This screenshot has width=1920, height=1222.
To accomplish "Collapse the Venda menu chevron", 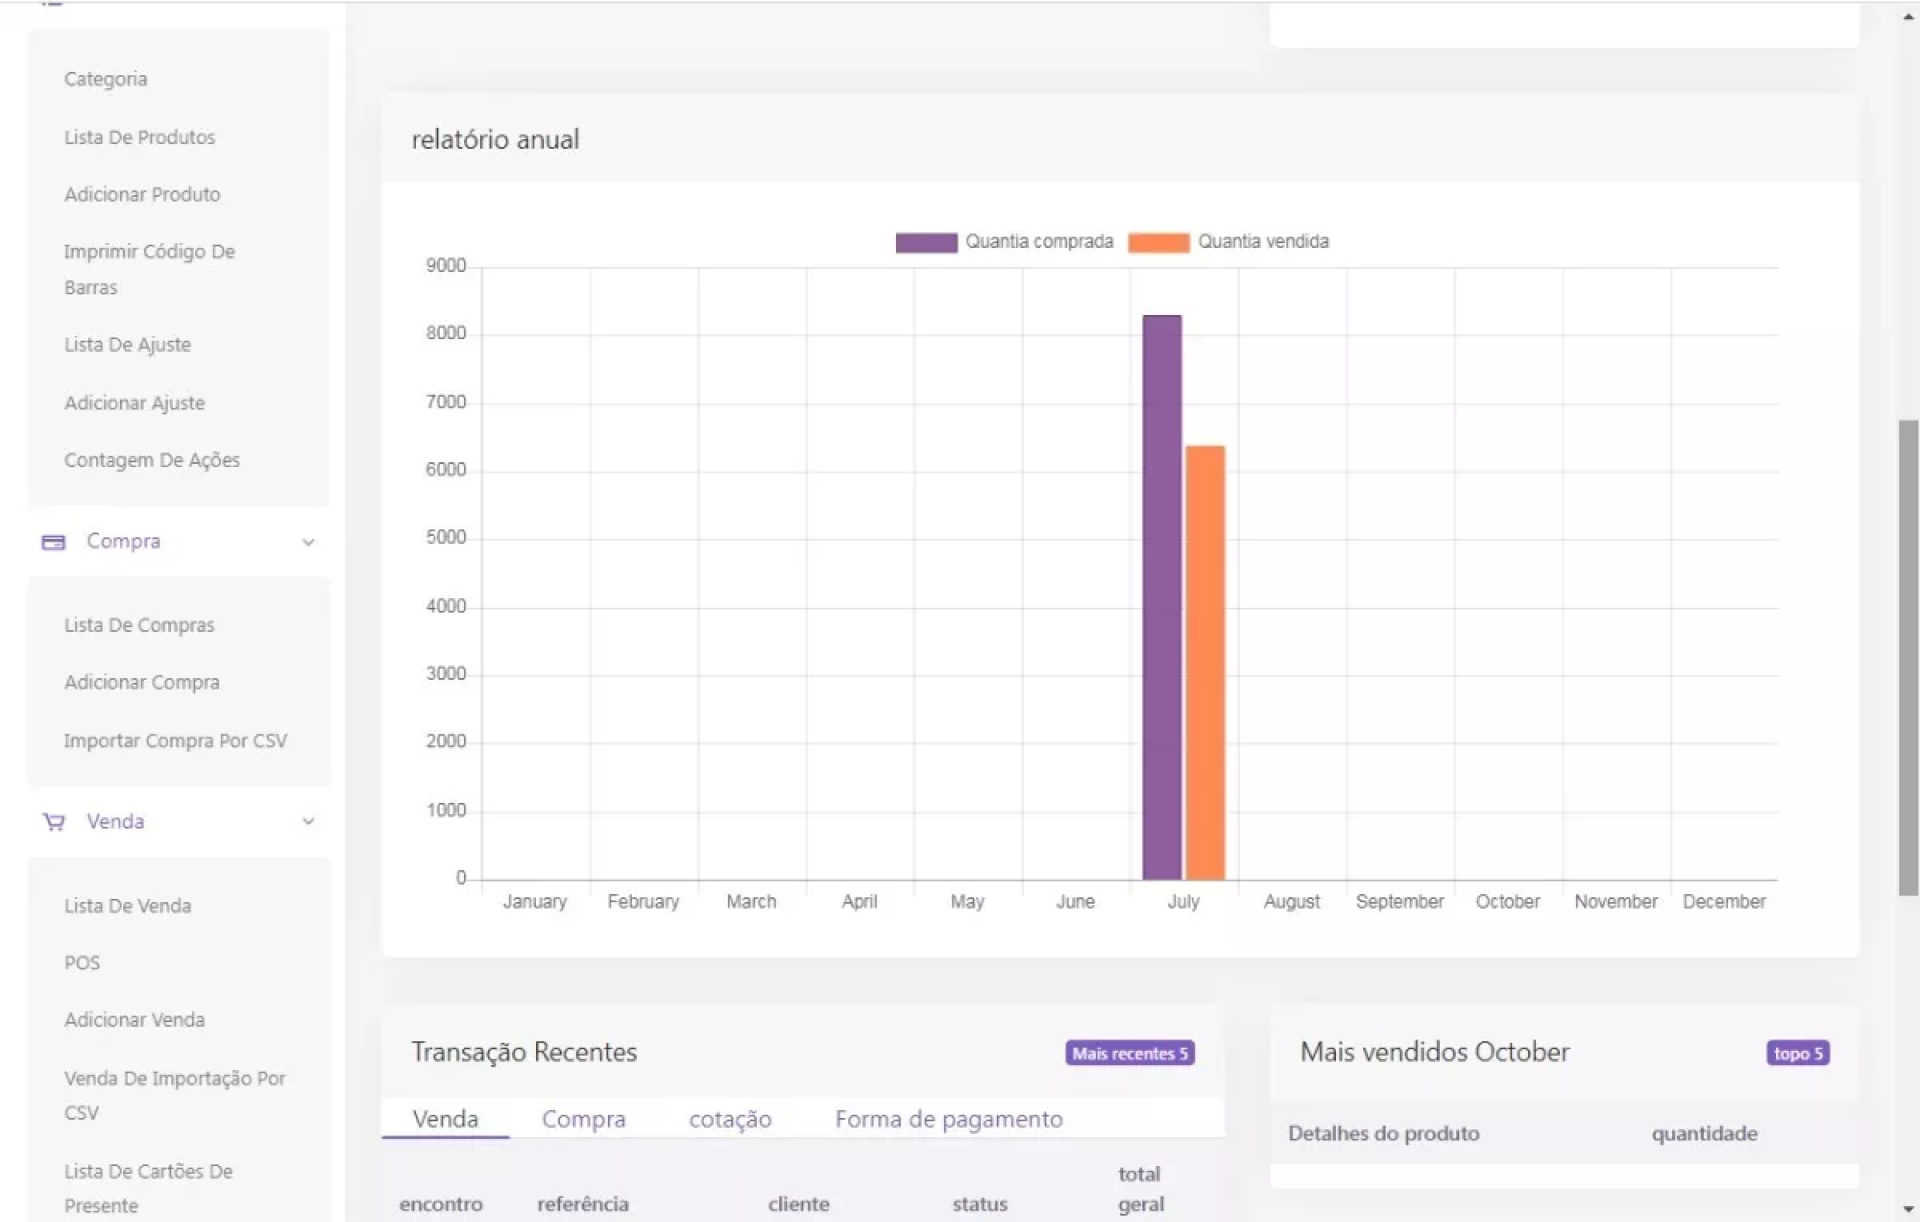I will pyautogui.click(x=308, y=822).
